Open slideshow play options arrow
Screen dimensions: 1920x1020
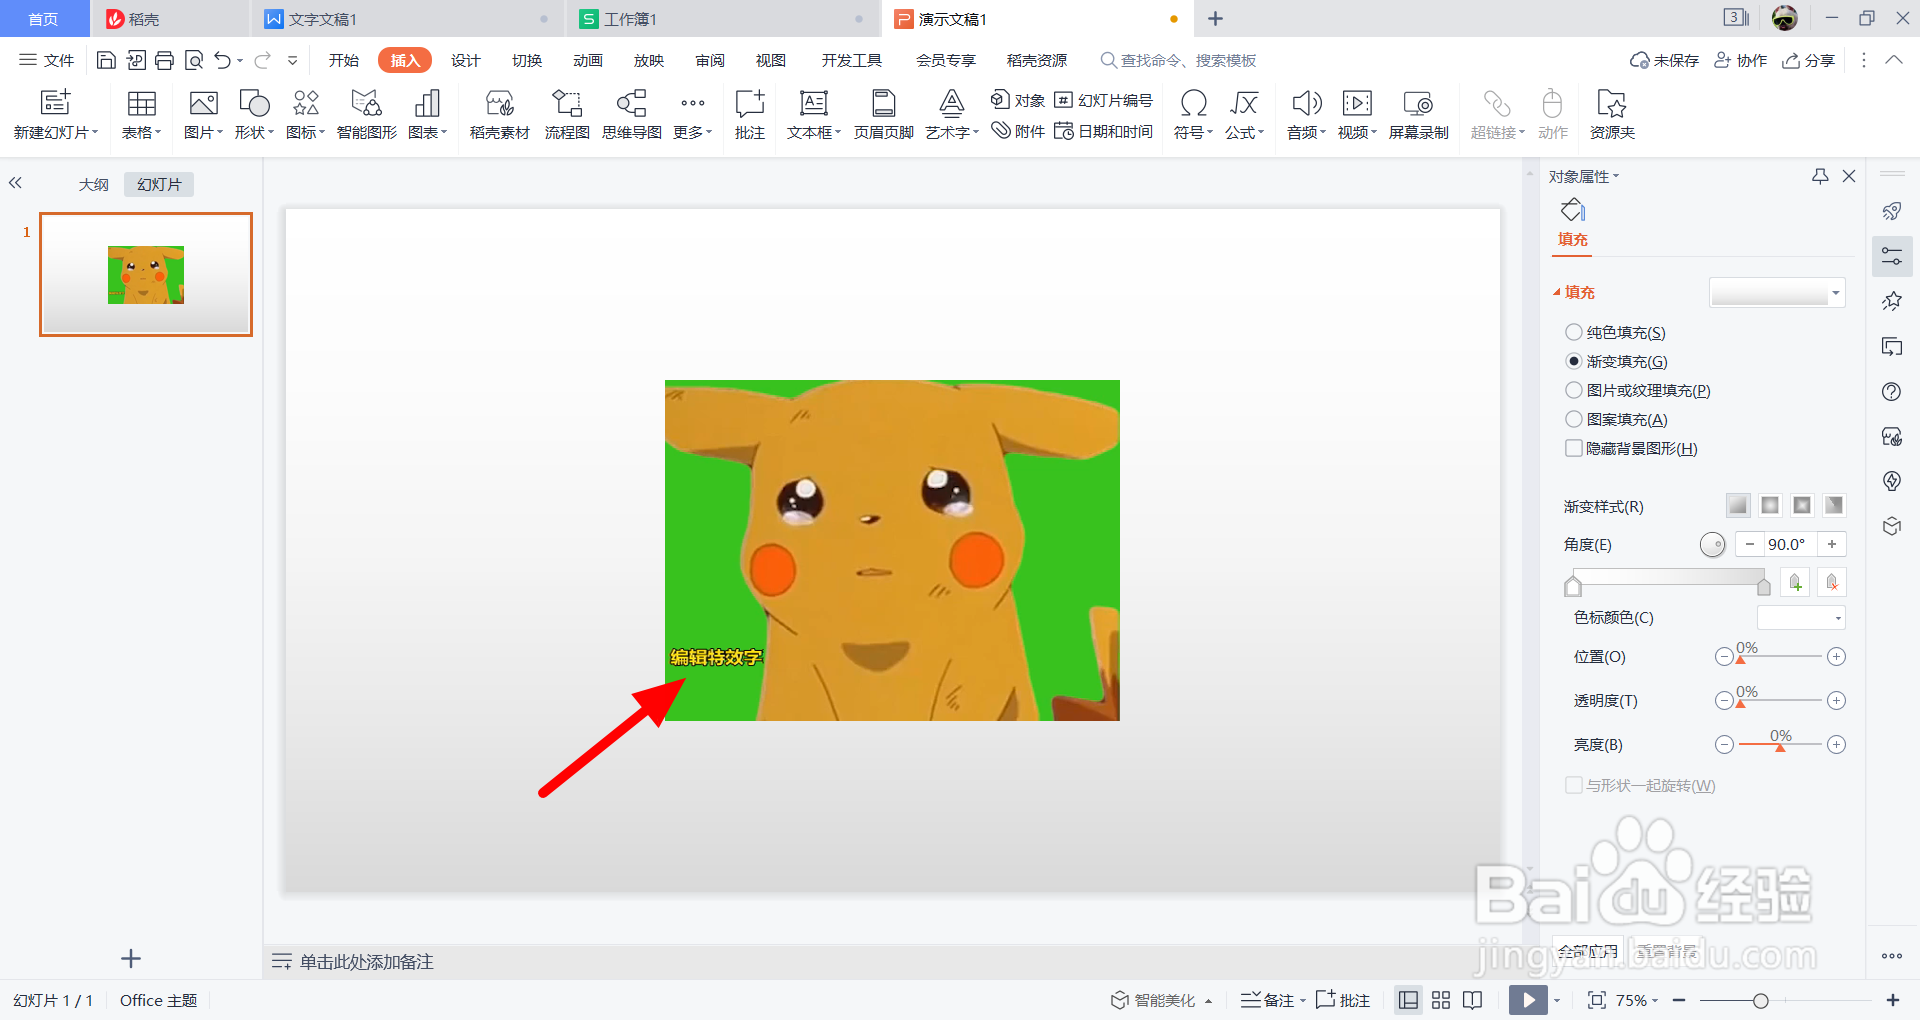coord(1557,1000)
